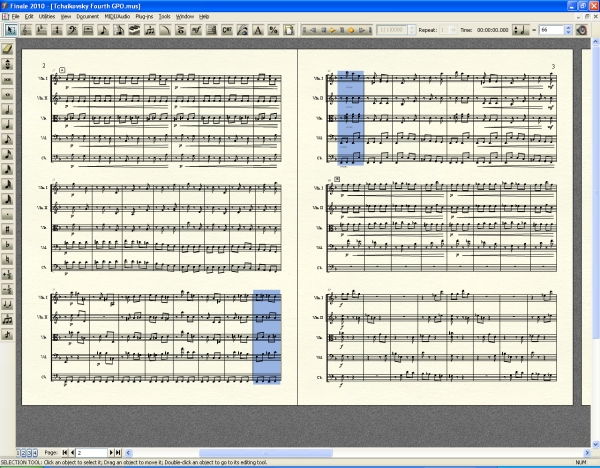Select the Tuplet tool
The image size is (600, 468).
coord(150,30)
